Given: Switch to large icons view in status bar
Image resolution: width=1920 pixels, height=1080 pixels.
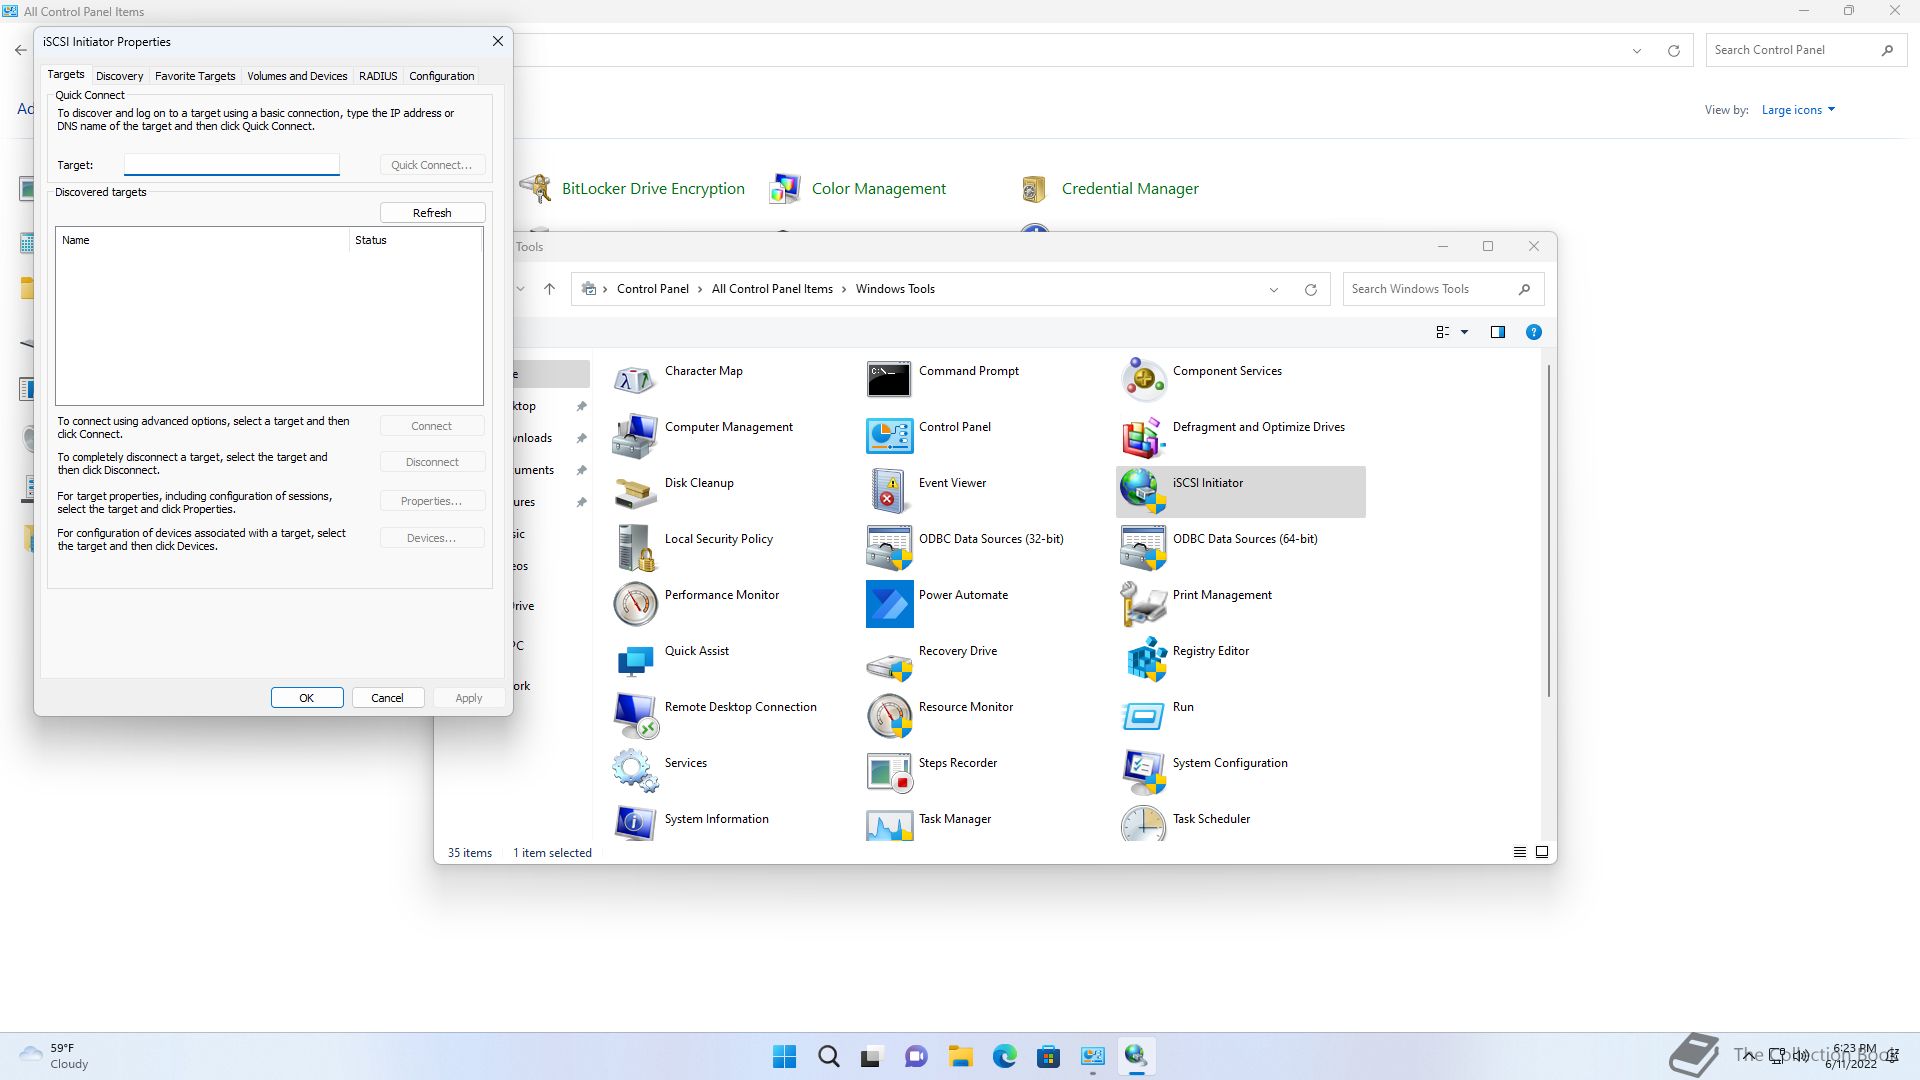Looking at the screenshot, I should click(x=1541, y=852).
